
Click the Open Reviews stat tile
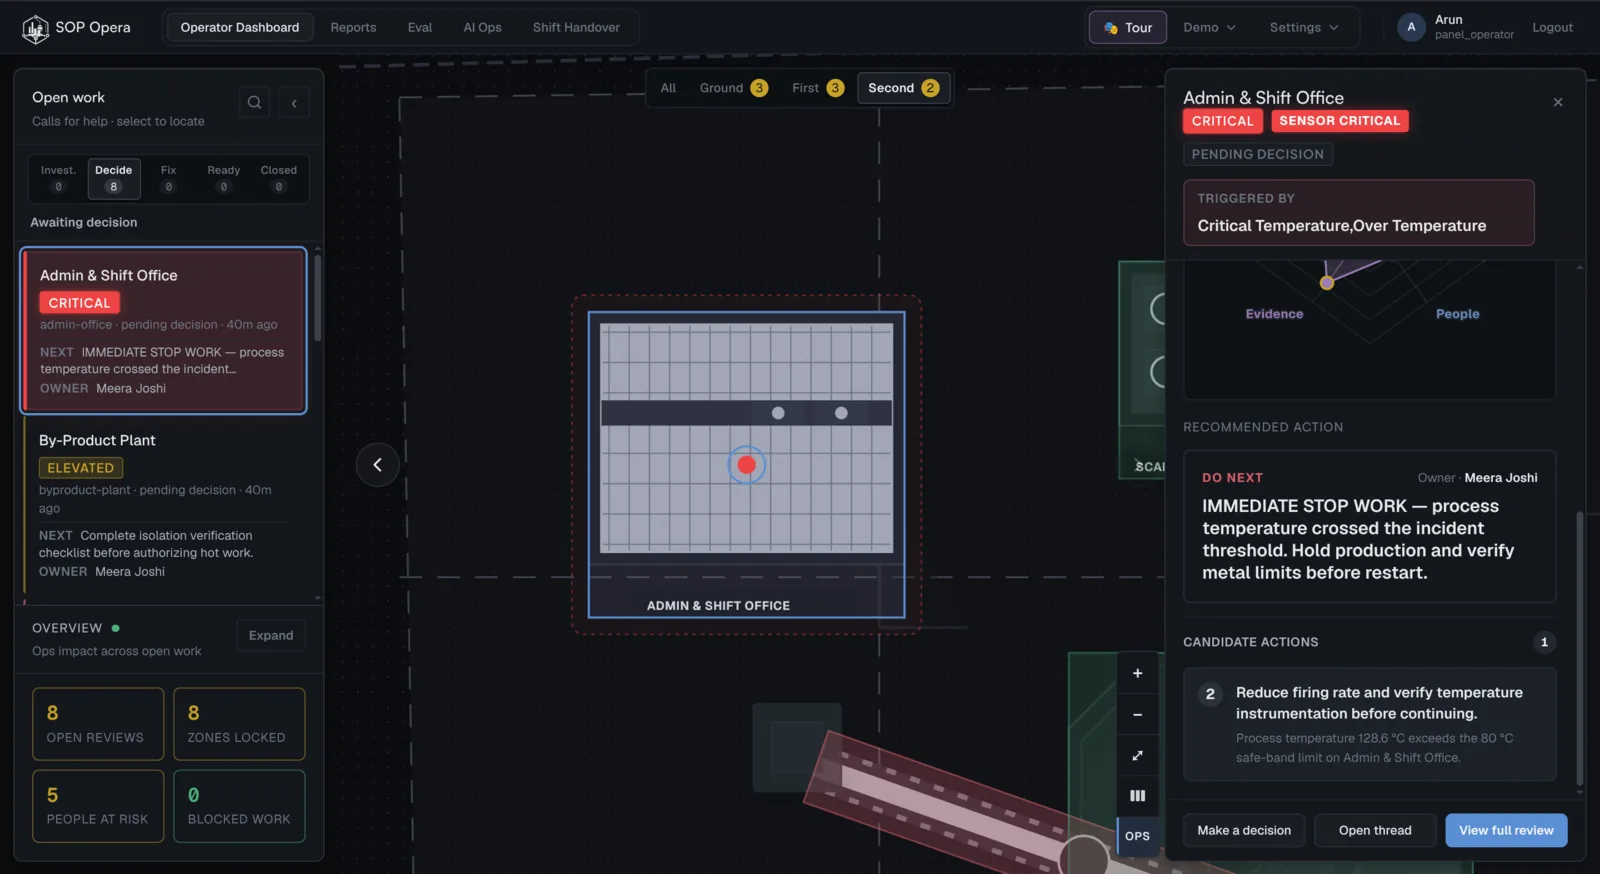point(98,724)
